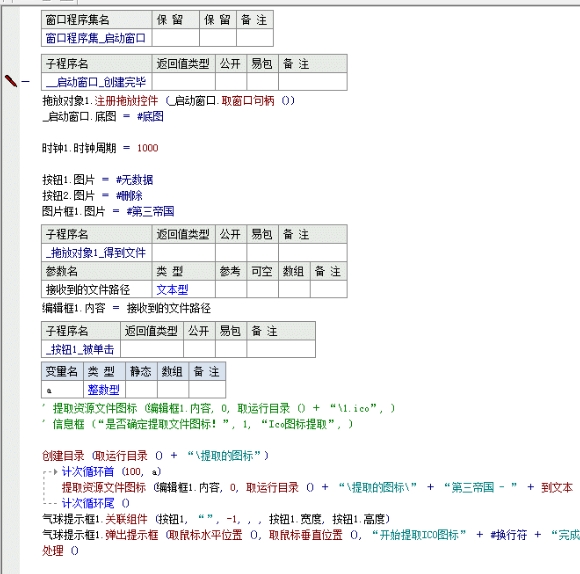Click the 注册拖放控件 method call
Screen dimensions: 580x574
pos(126,101)
